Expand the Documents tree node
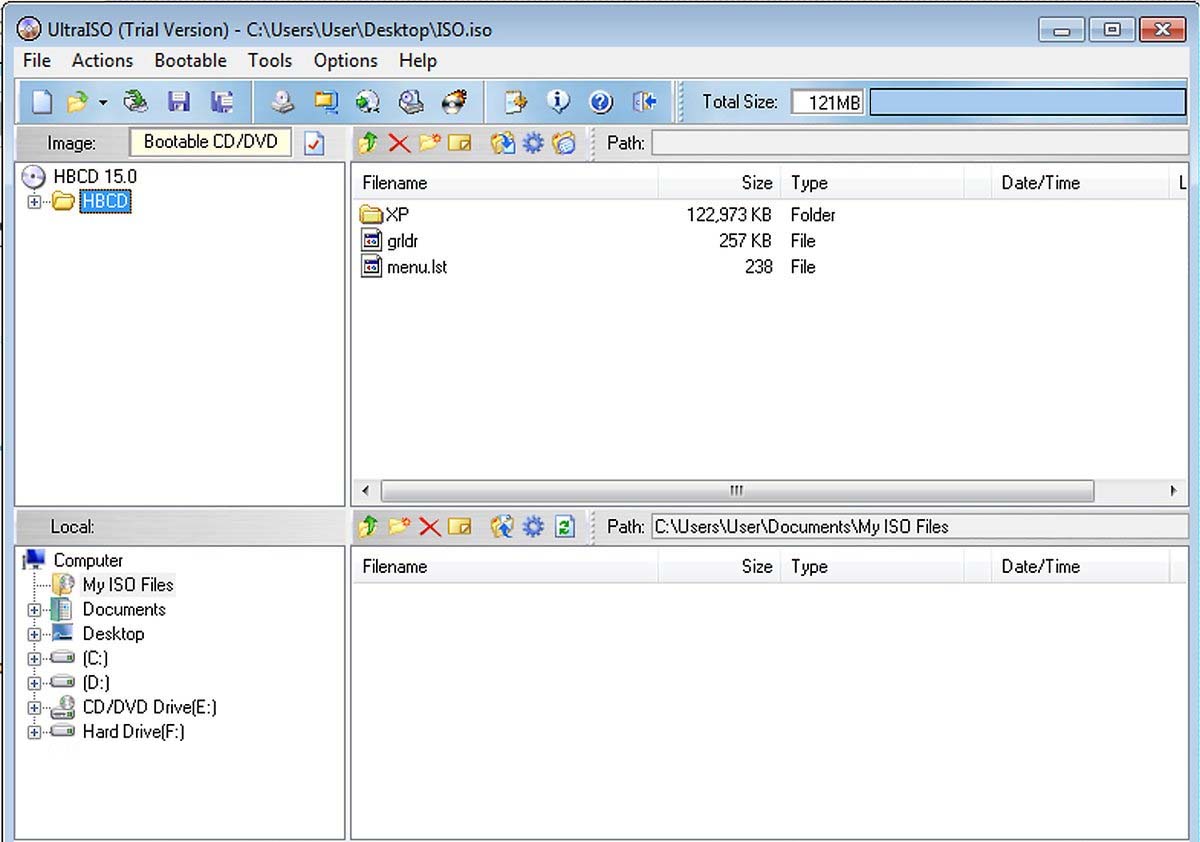Screen dimensions: 1200x842 pyautogui.click(x=35, y=610)
